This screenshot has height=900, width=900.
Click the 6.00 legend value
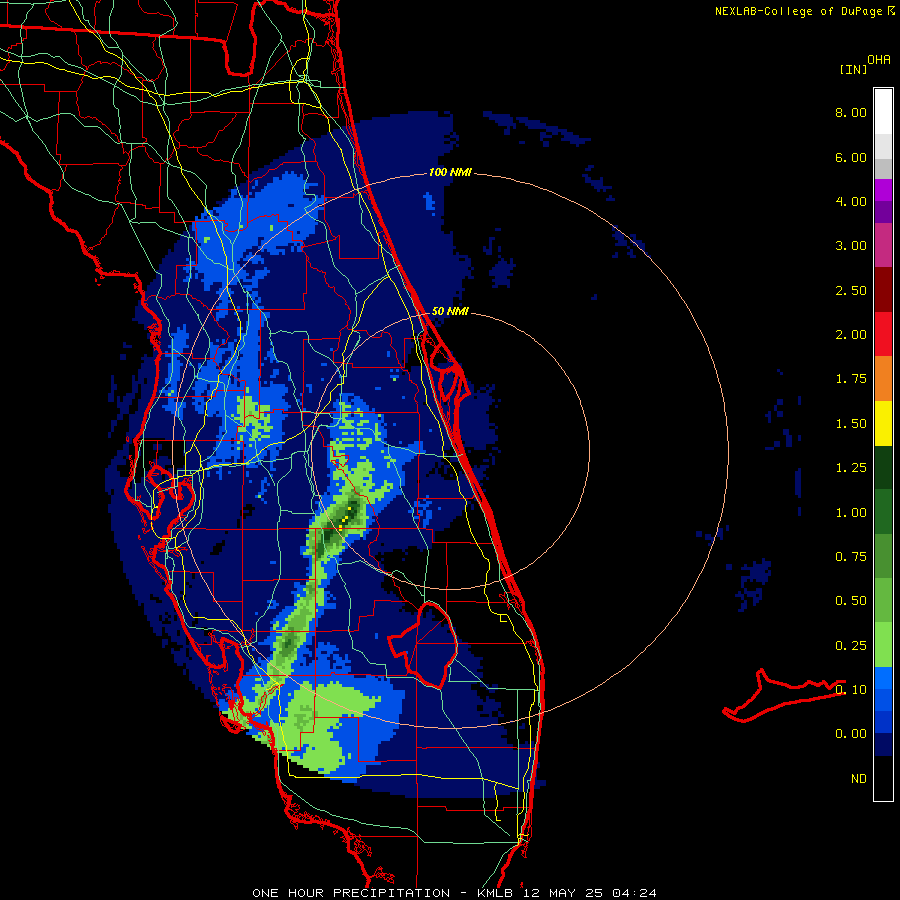(851, 157)
